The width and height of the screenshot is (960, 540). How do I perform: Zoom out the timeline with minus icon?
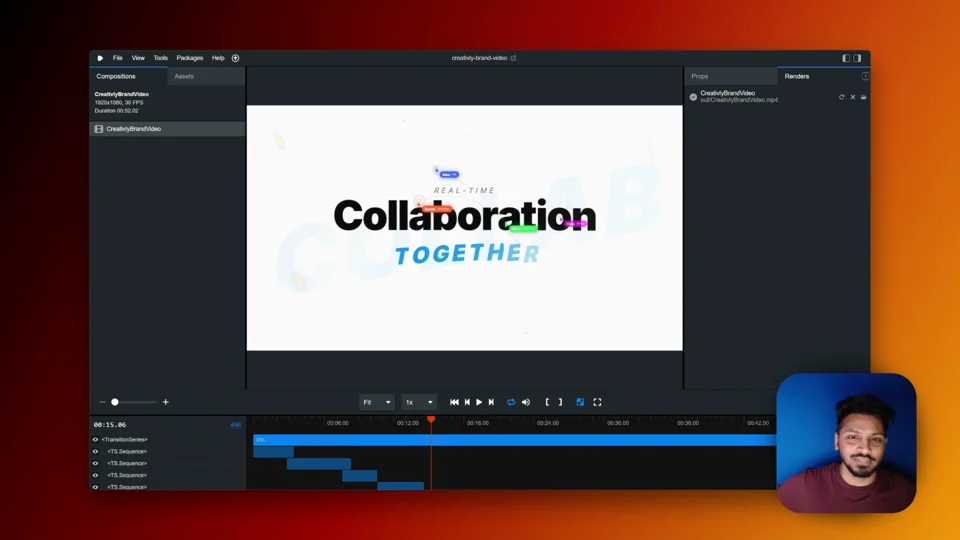pyautogui.click(x=102, y=402)
